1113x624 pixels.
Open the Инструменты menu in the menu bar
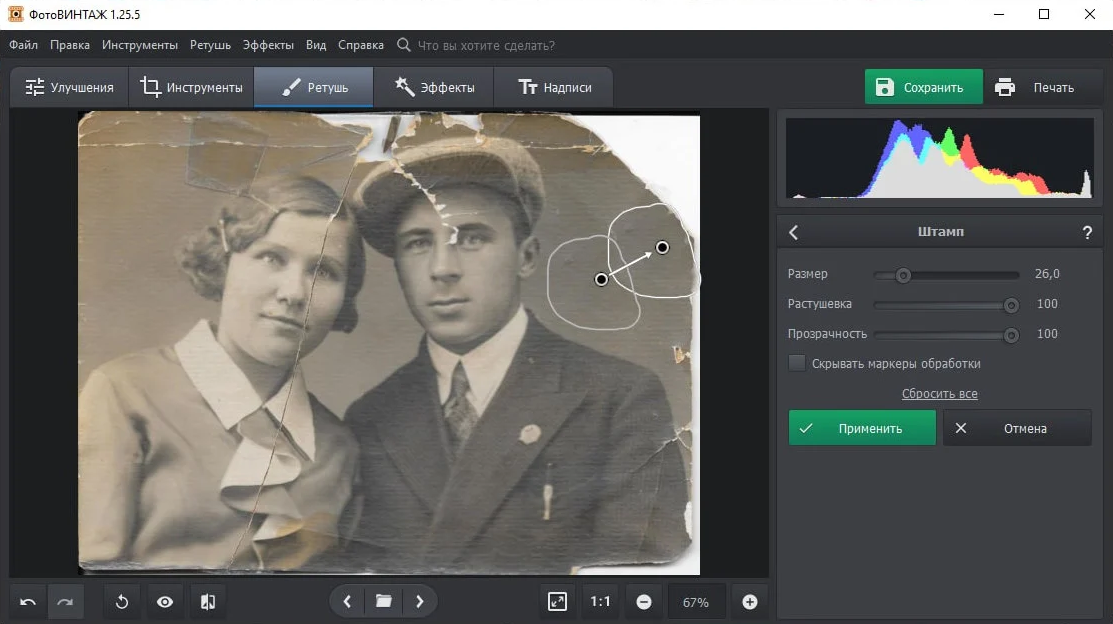140,45
